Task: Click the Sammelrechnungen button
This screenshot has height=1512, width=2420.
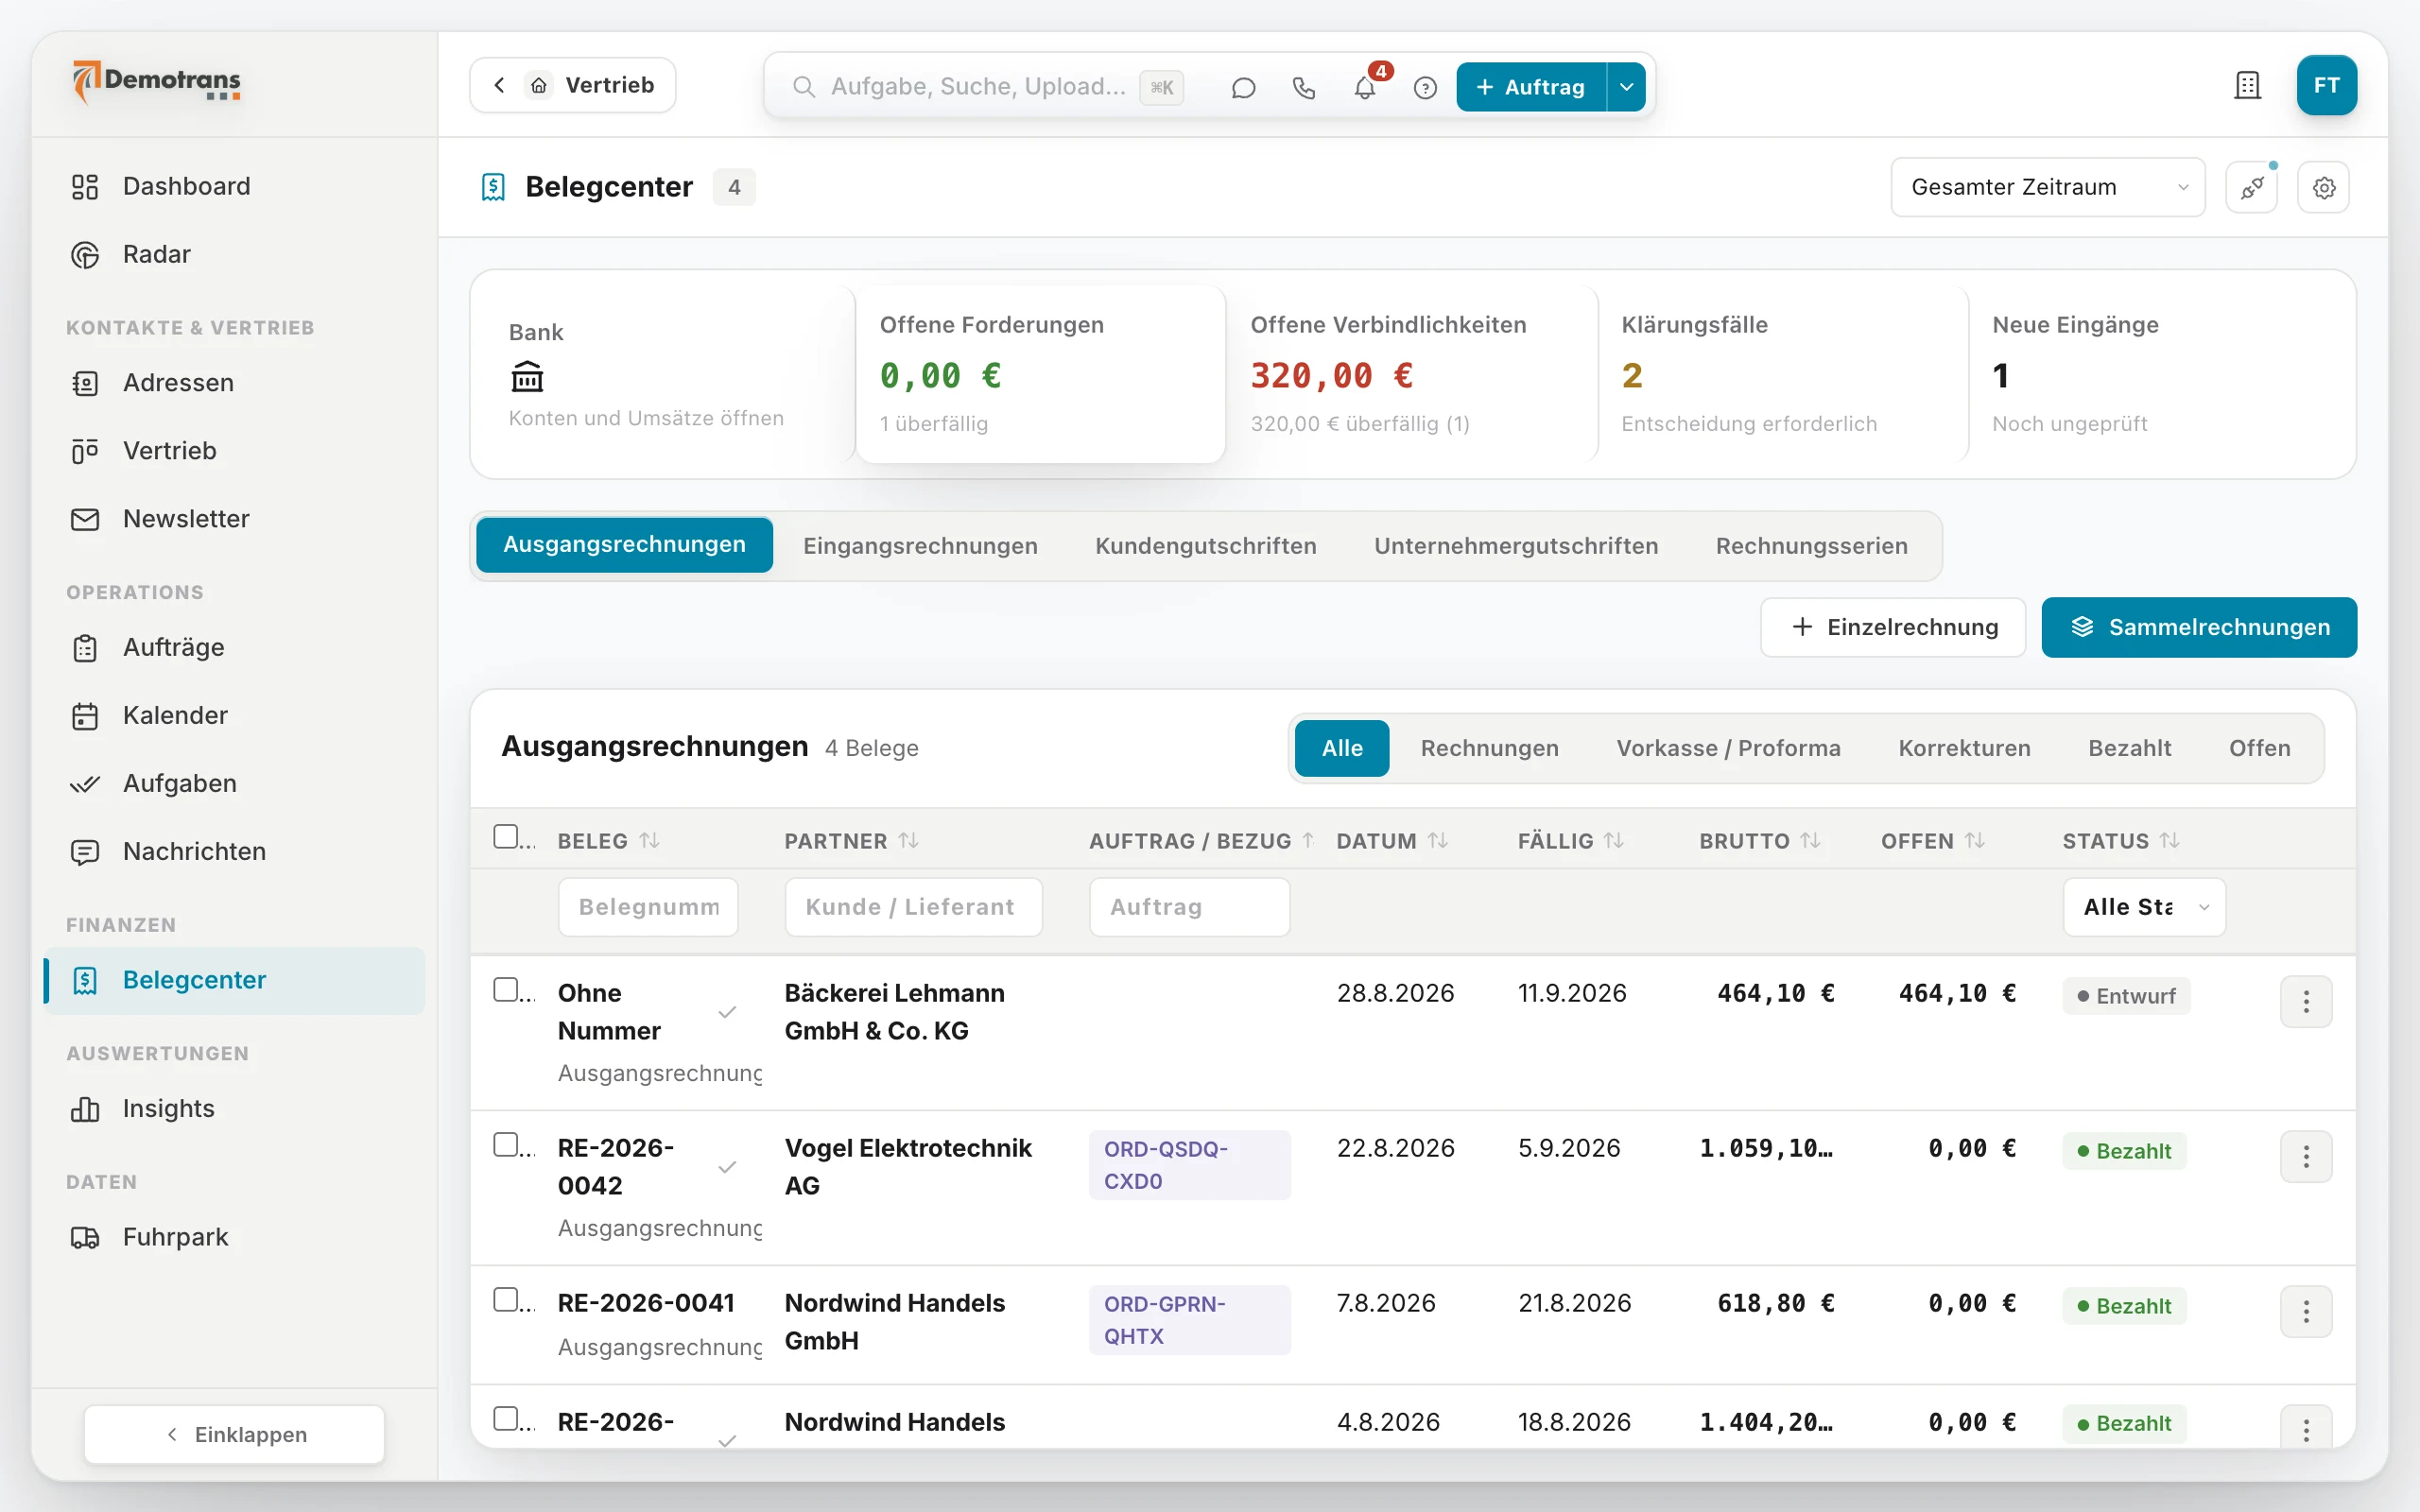Action: (x=2198, y=627)
